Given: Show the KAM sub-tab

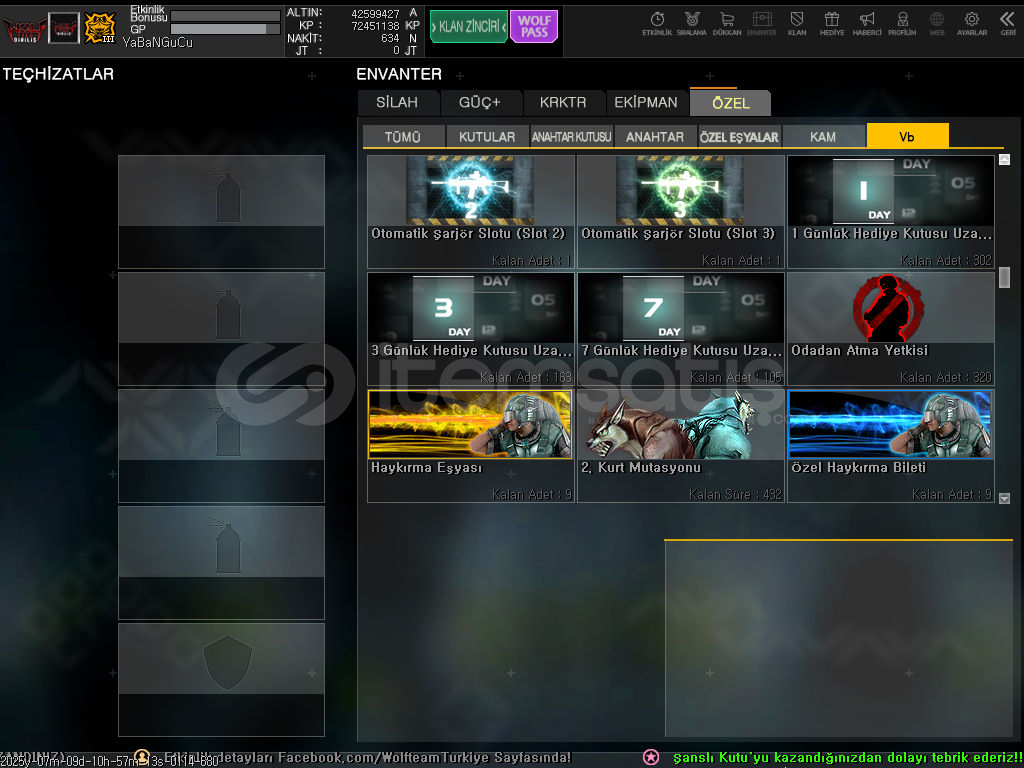Looking at the screenshot, I should (x=823, y=136).
